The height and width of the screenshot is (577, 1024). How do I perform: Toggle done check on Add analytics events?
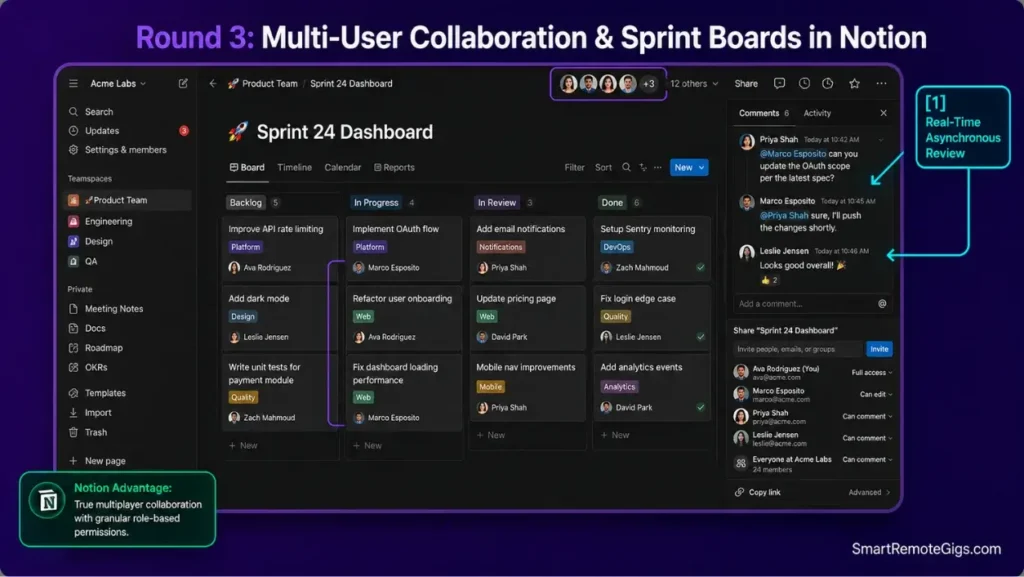coord(701,407)
